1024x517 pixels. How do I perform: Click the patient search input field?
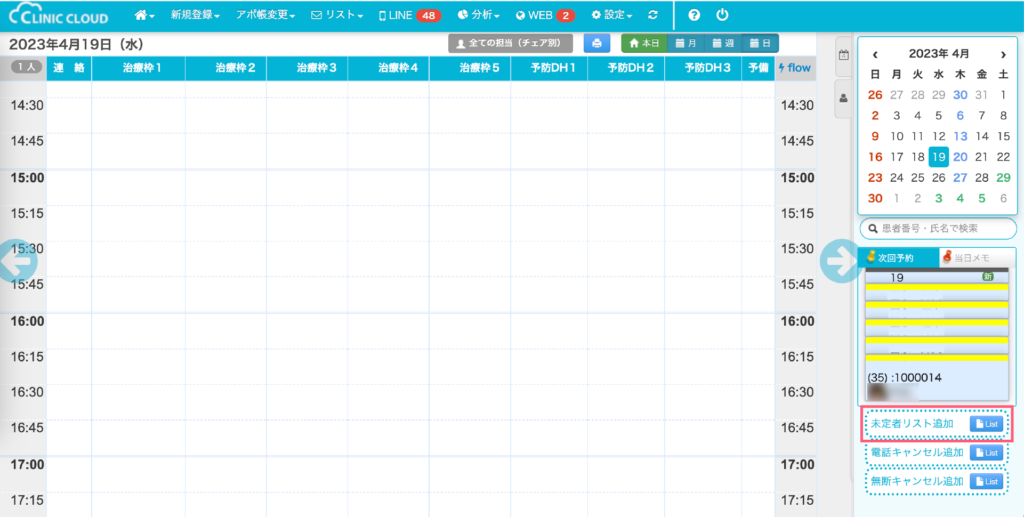[937, 229]
